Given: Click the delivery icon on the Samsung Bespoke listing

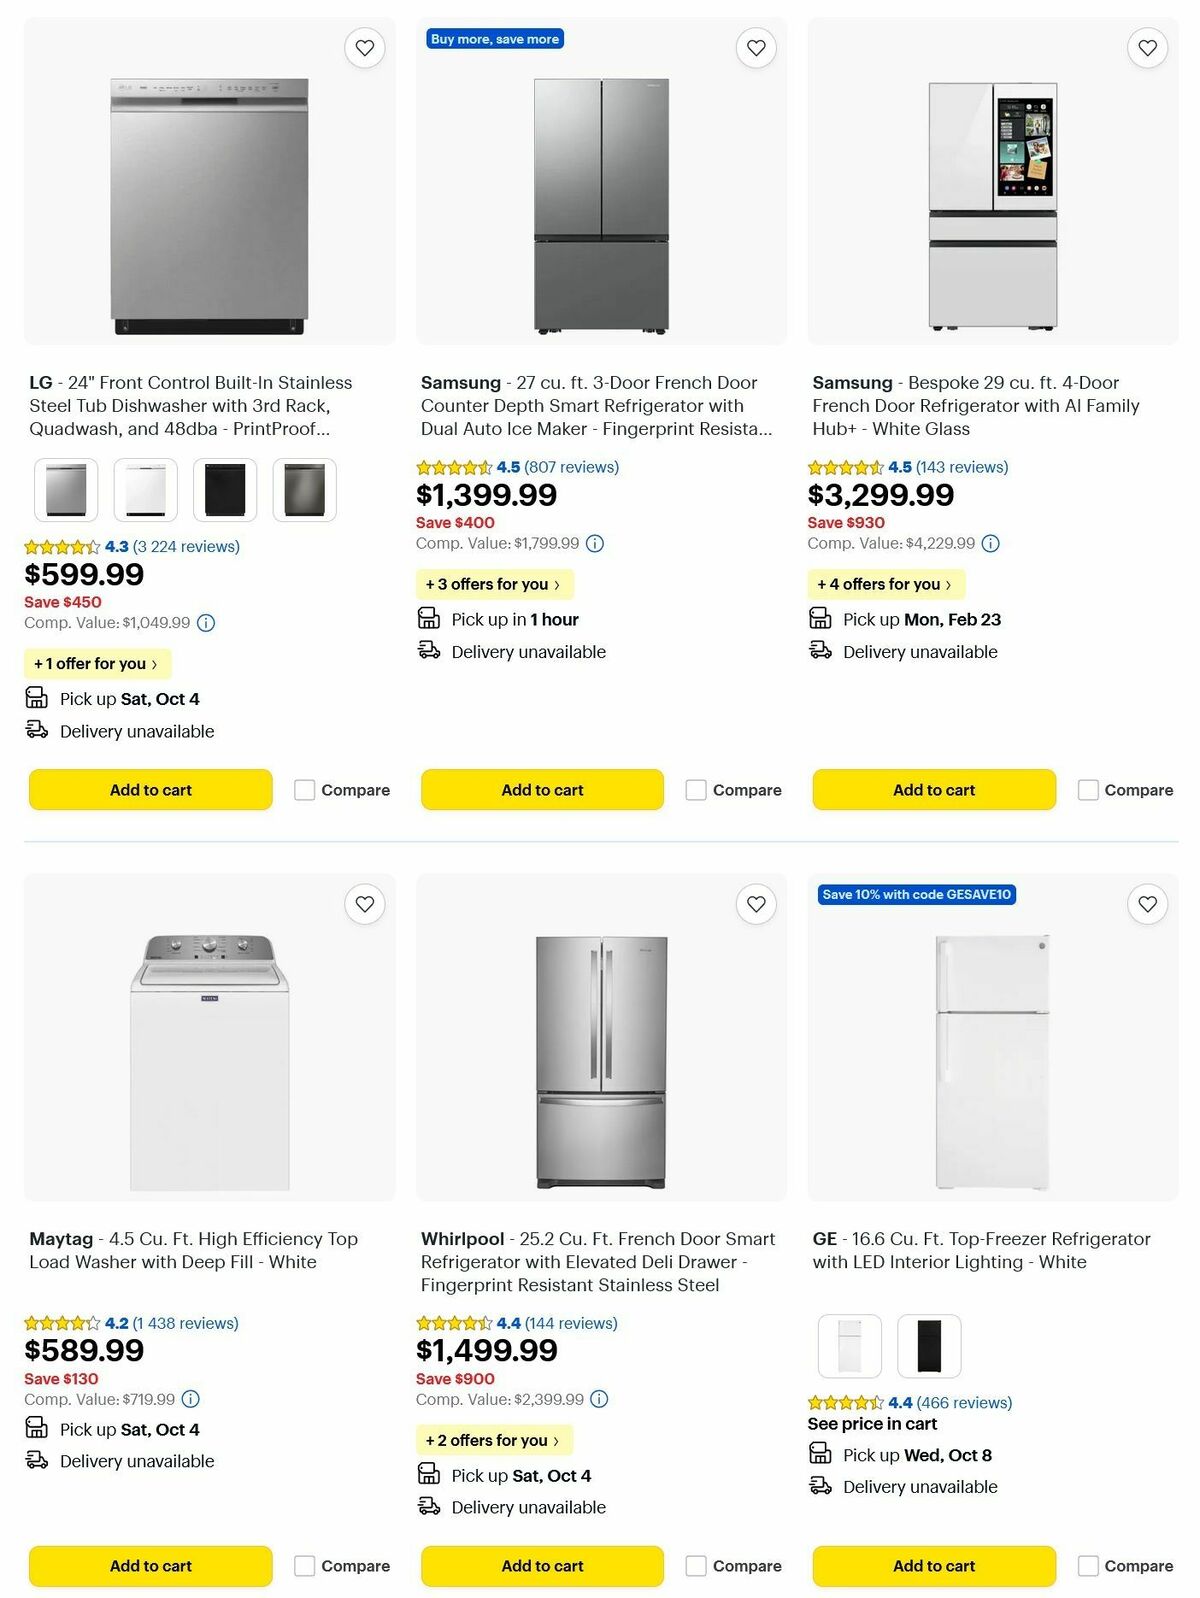Looking at the screenshot, I should pos(821,651).
